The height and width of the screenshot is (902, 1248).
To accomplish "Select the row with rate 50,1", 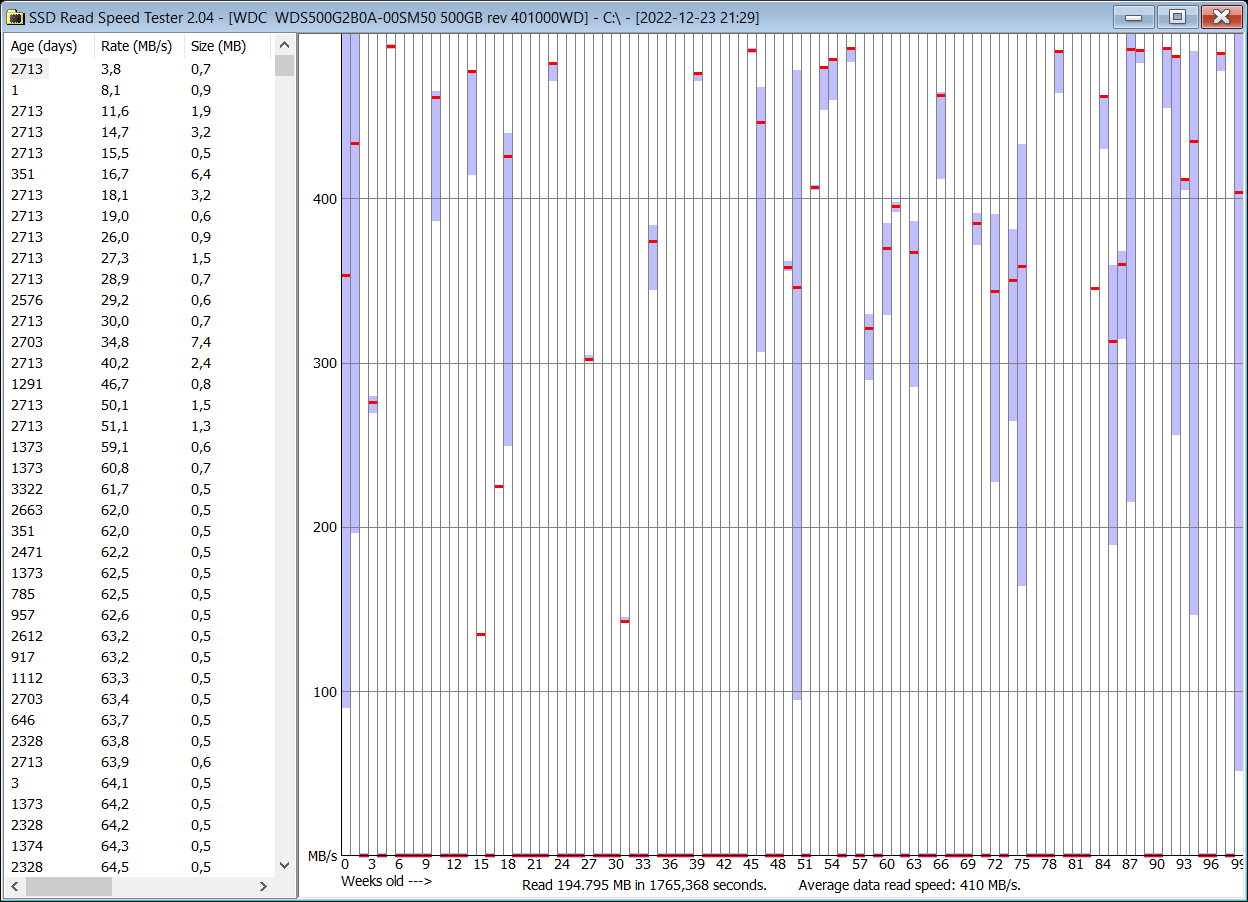I will pos(140,404).
